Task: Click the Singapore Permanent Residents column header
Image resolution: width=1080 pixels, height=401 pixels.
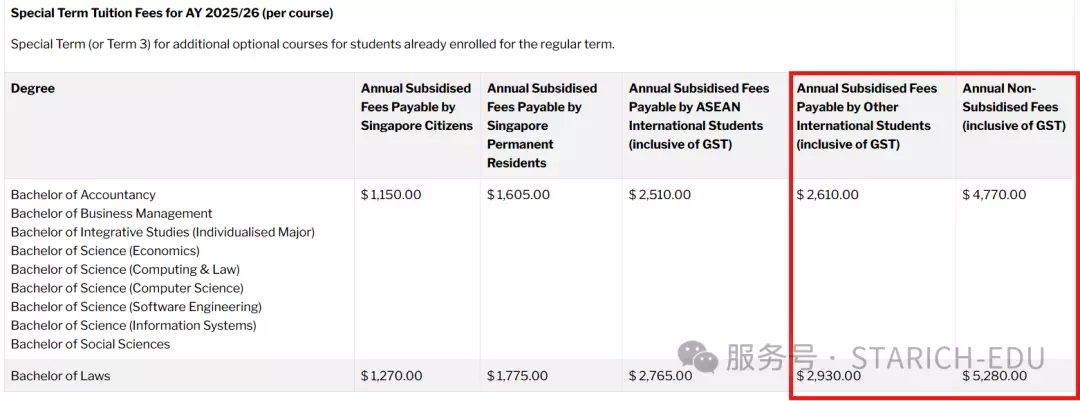Action: pos(542,125)
